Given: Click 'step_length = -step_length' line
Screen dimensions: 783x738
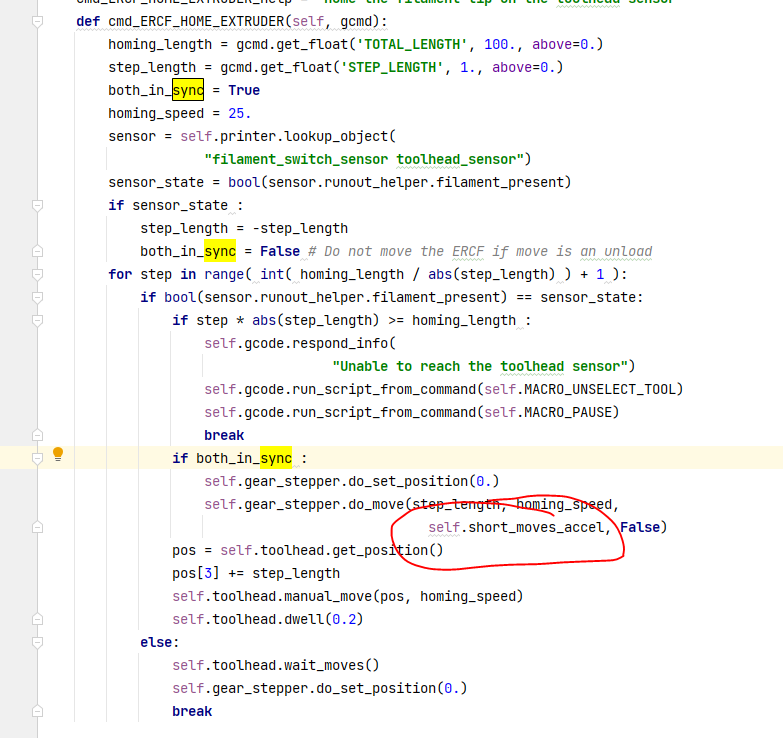Looking at the screenshot, I should click(244, 228).
